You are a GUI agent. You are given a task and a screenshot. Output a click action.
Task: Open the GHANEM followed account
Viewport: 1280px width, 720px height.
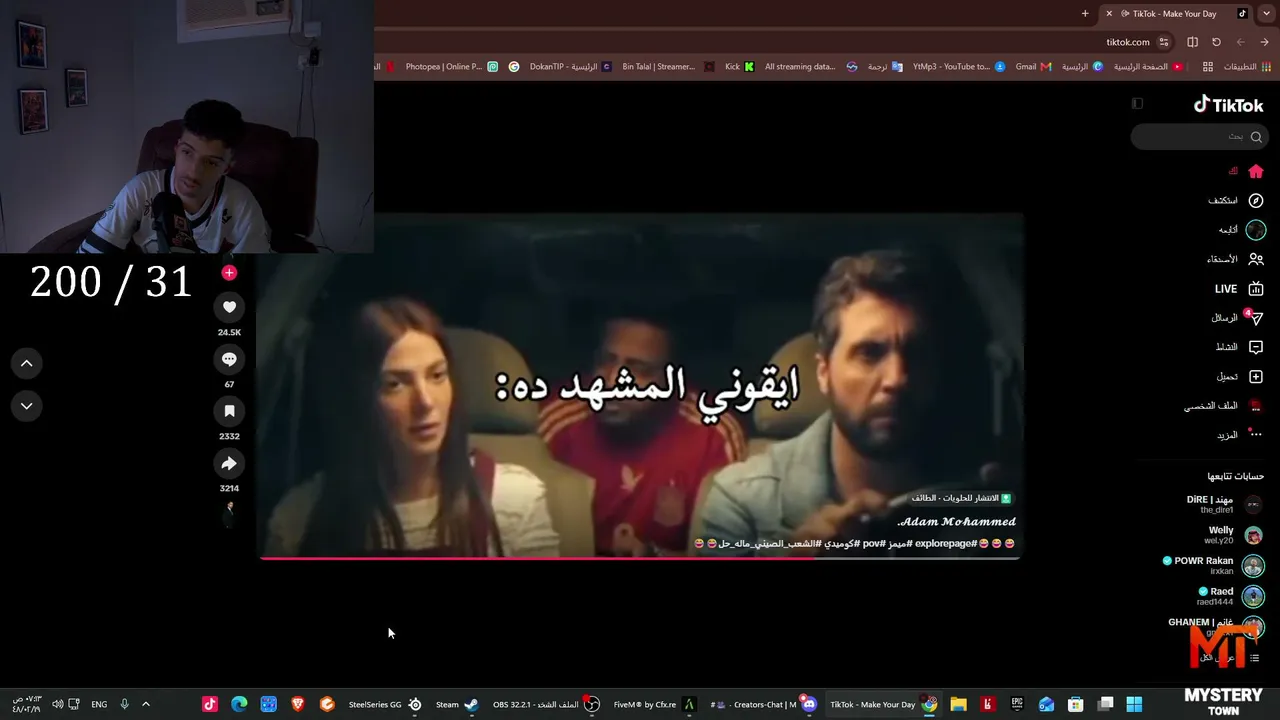click(x=1216, y=627)
